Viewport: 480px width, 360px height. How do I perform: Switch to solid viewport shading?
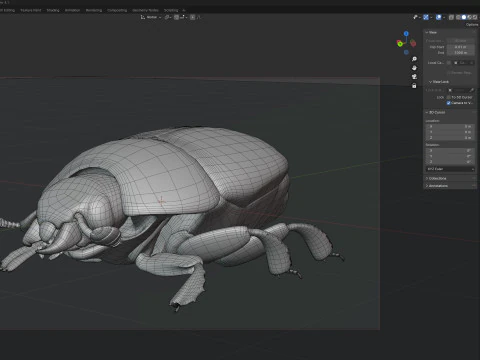coord(464,17)
